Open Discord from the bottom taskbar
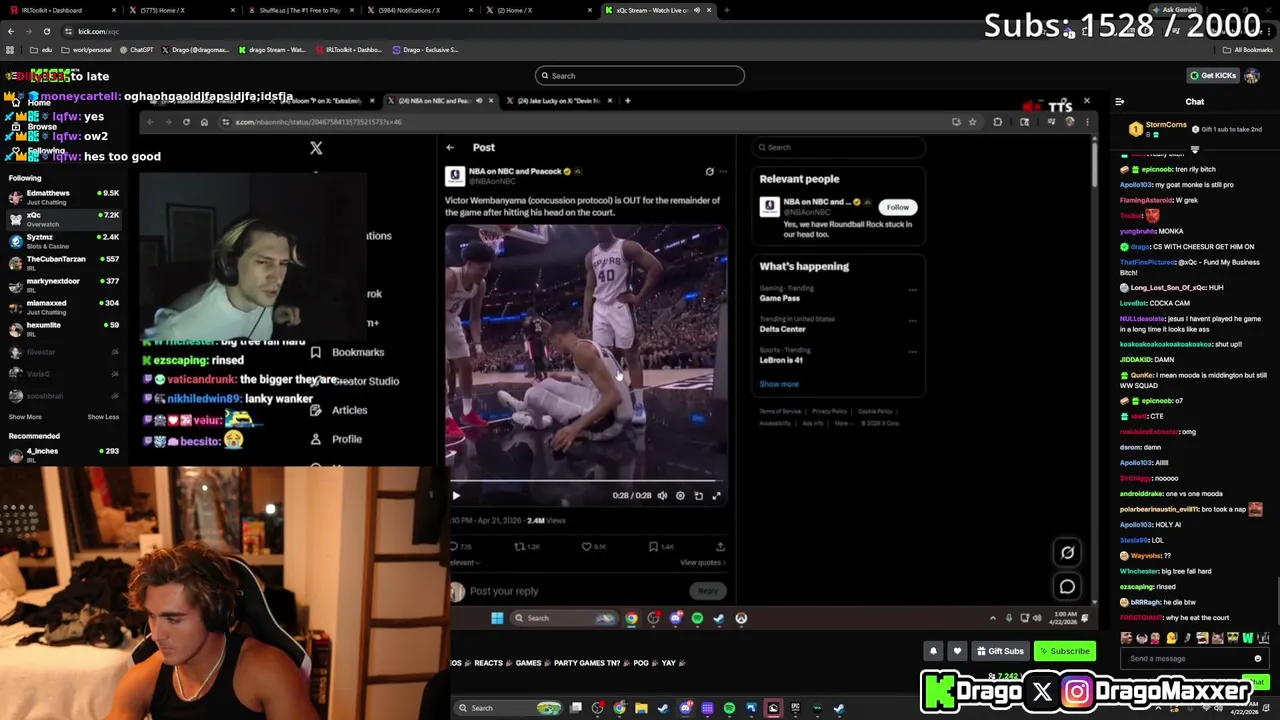Screen dimensions: 1280x720 click(x=685, y=708)
